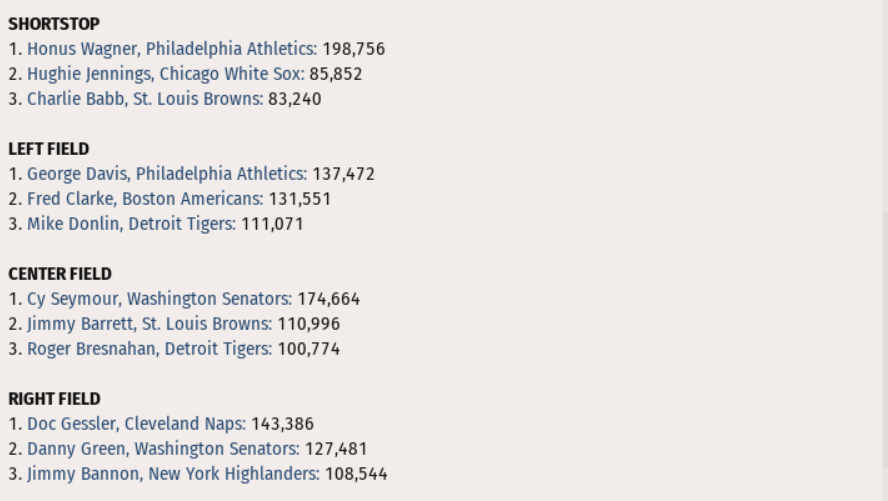Viewport: 888px width, 501px height.
Task: Click the CENTER FIELD section heading
Action: pos(60,274)
